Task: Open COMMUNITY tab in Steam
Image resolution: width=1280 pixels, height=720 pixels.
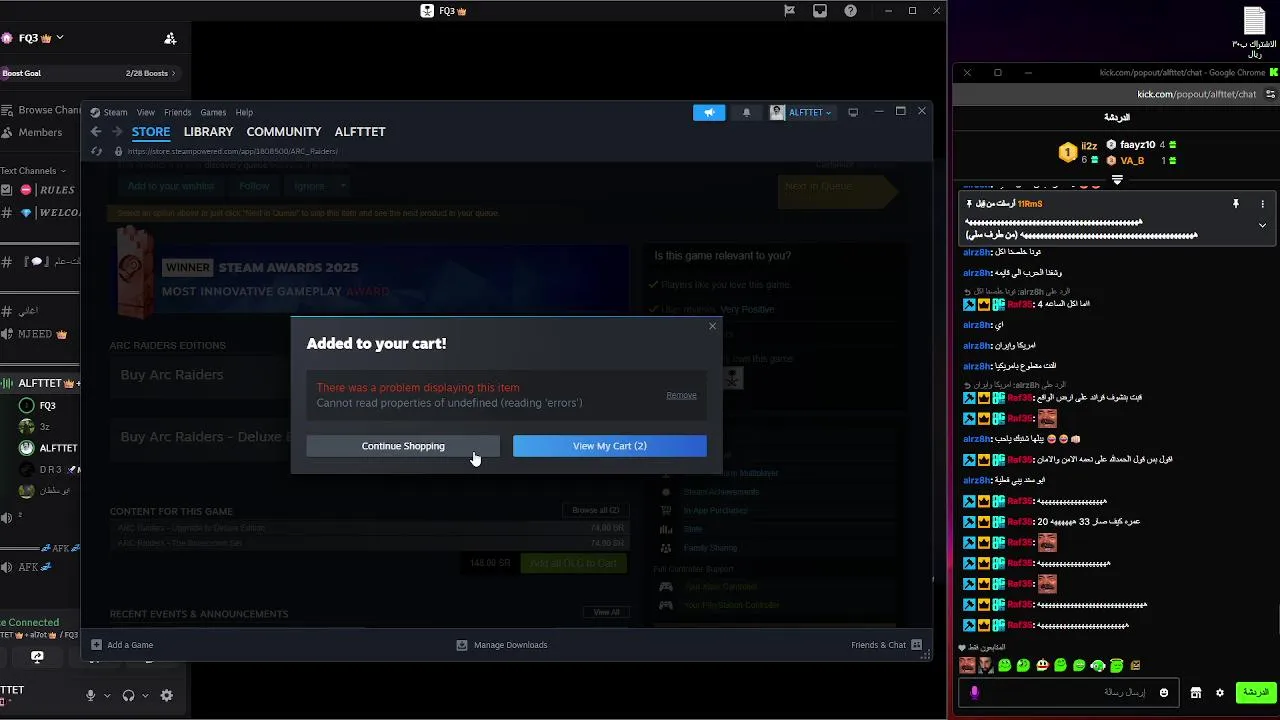Action: [x=284, y=132]
